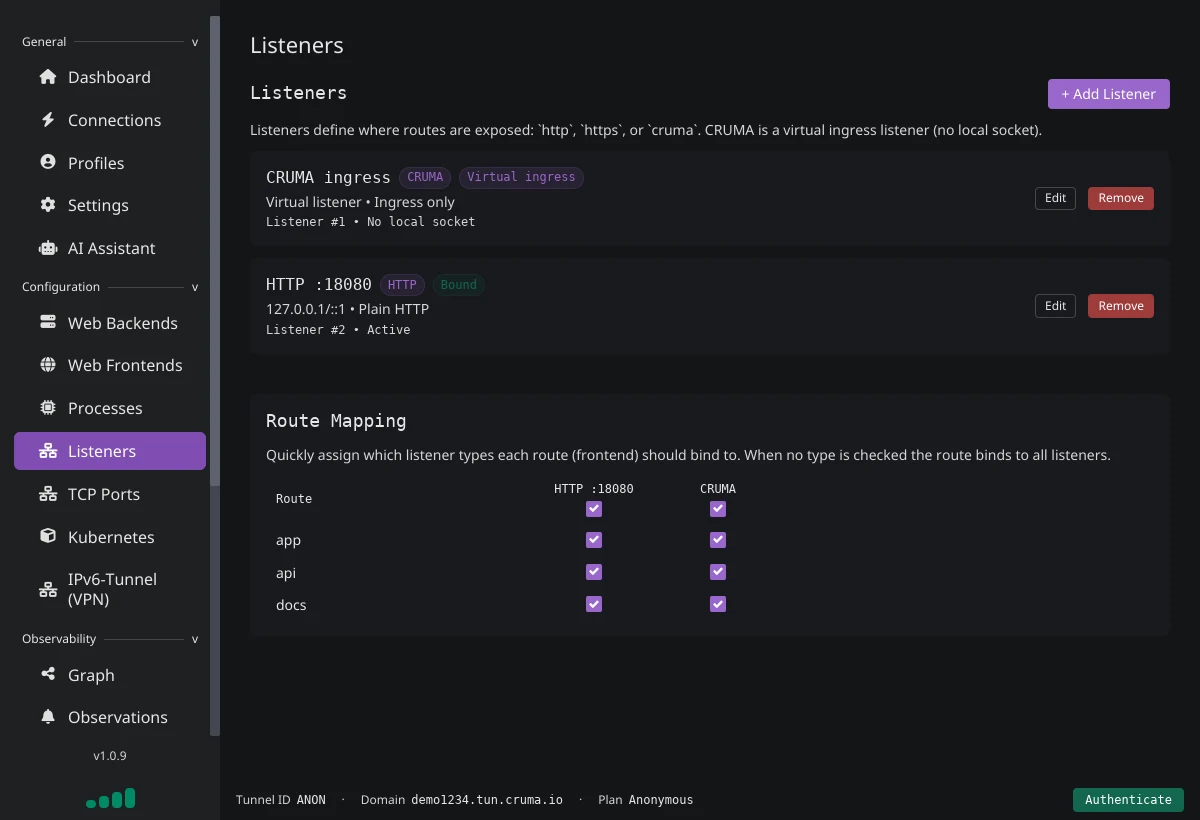The width and height of the screenshot is (1200, 820).
Task: Open IPv6-Tunnel (VPN) section
Action: [110, 589]
